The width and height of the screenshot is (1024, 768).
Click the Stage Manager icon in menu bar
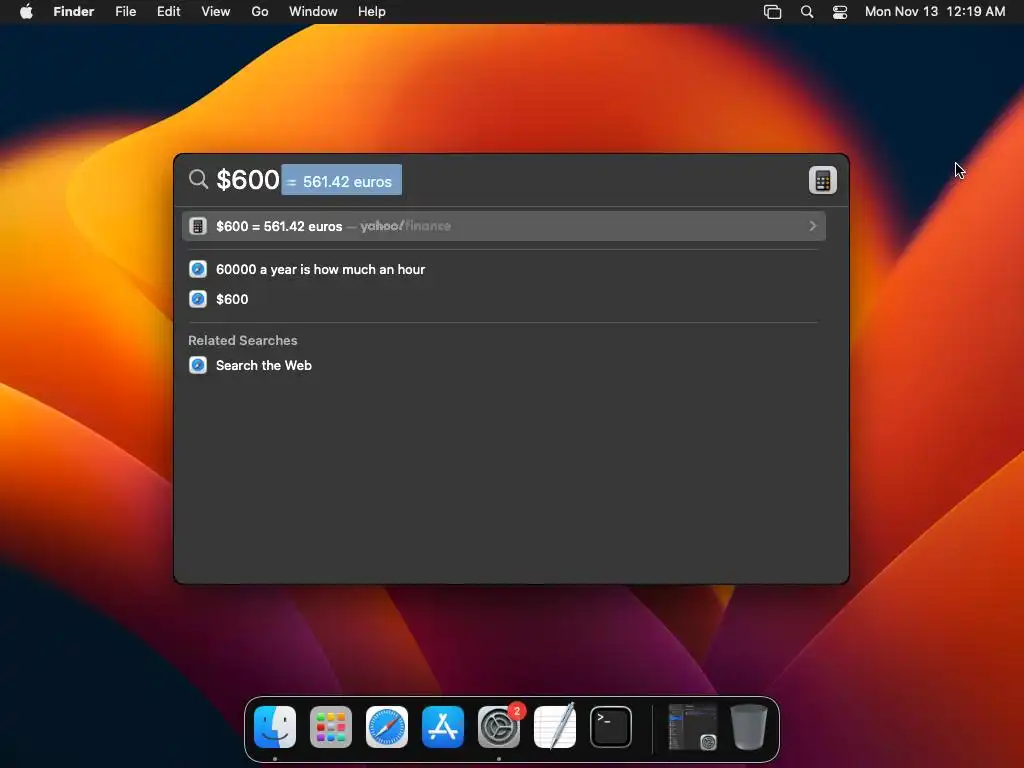tap(773, 12)
